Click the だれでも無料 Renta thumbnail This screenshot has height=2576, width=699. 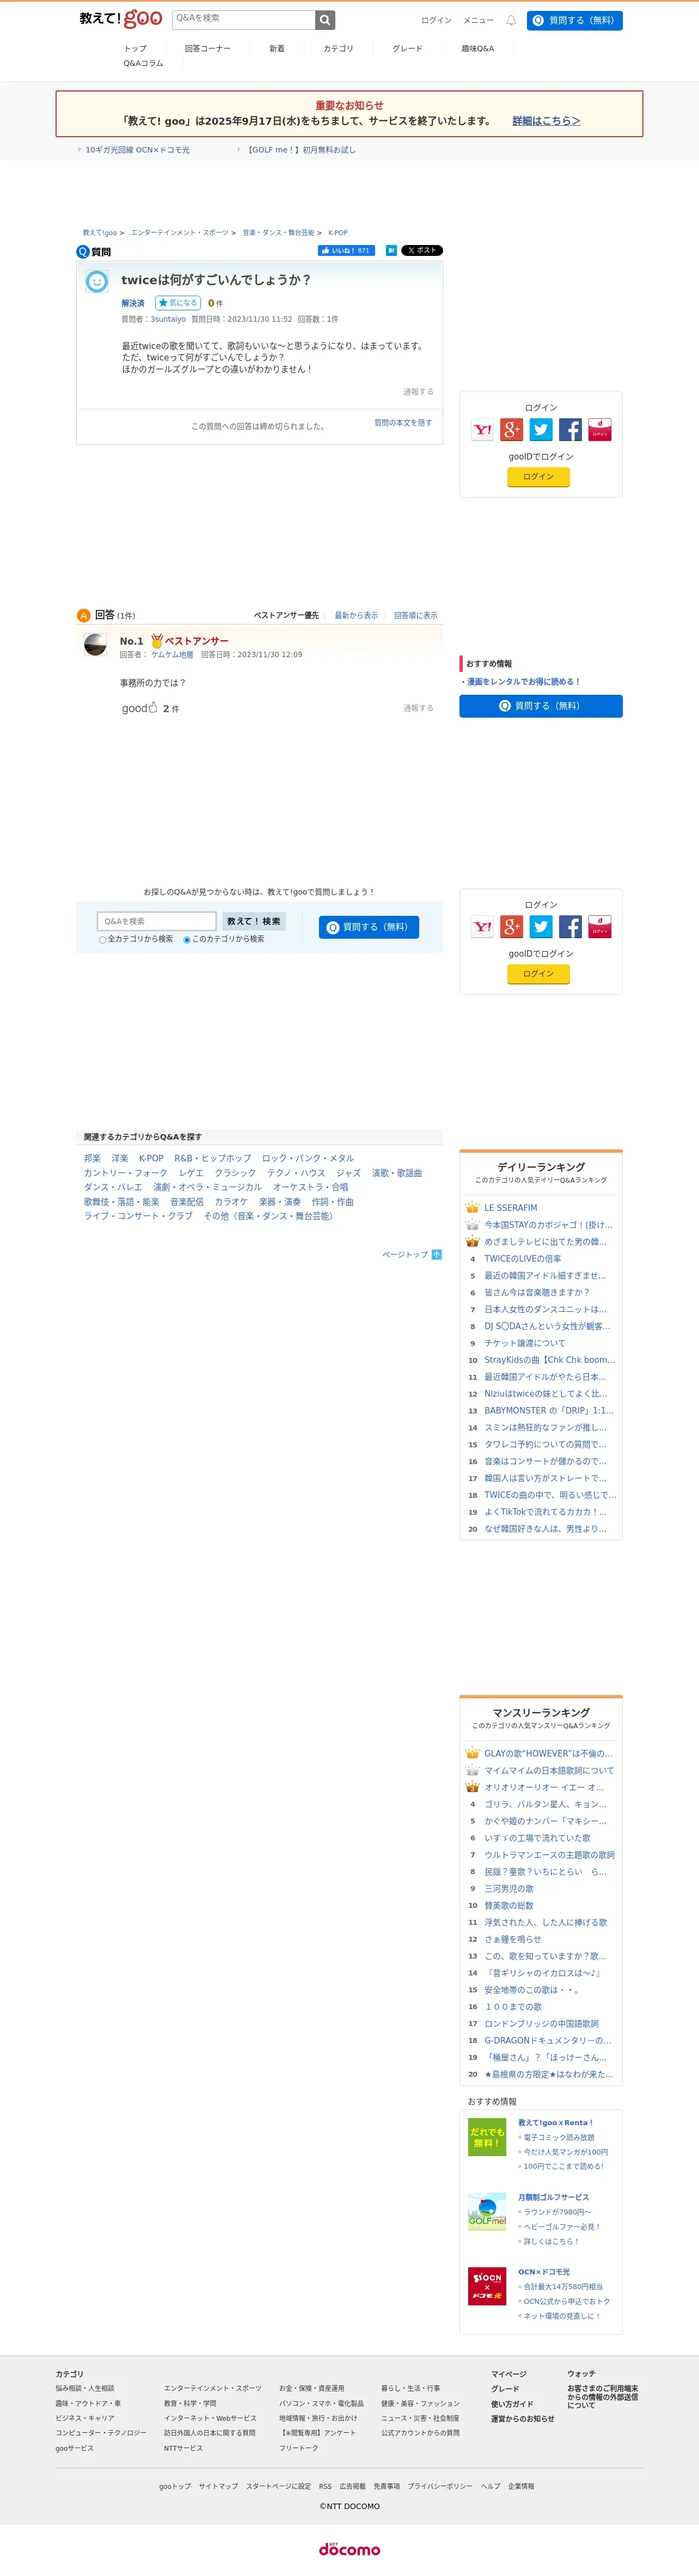[487, 2137]
